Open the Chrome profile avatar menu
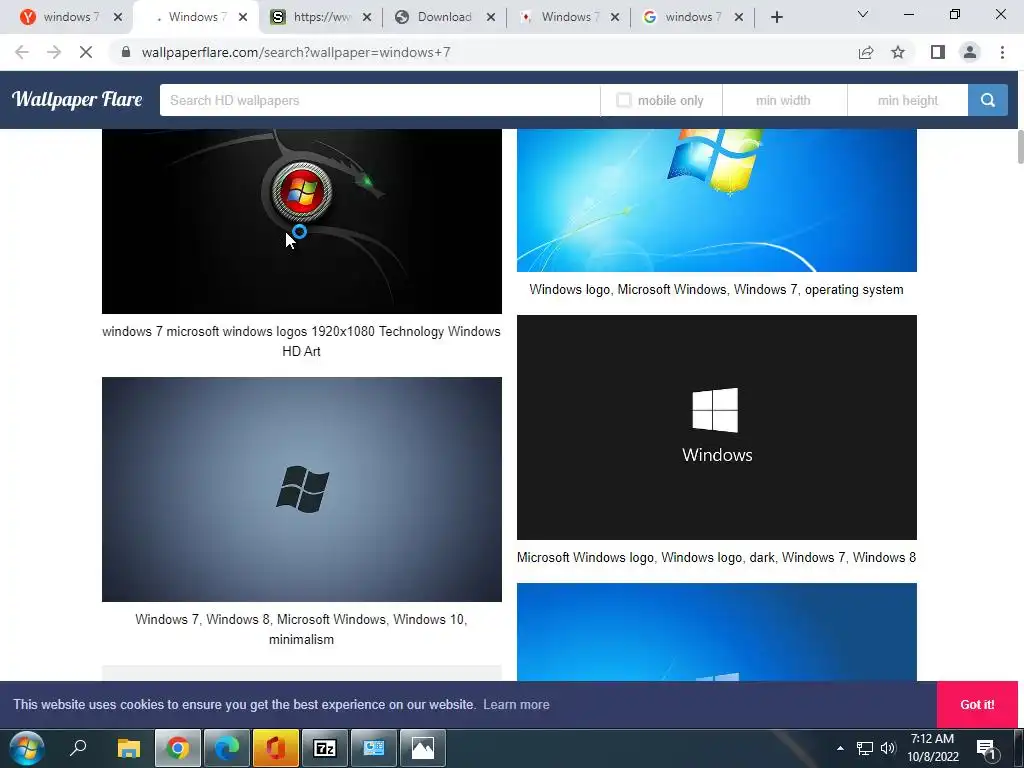 (x=970, y=52)
